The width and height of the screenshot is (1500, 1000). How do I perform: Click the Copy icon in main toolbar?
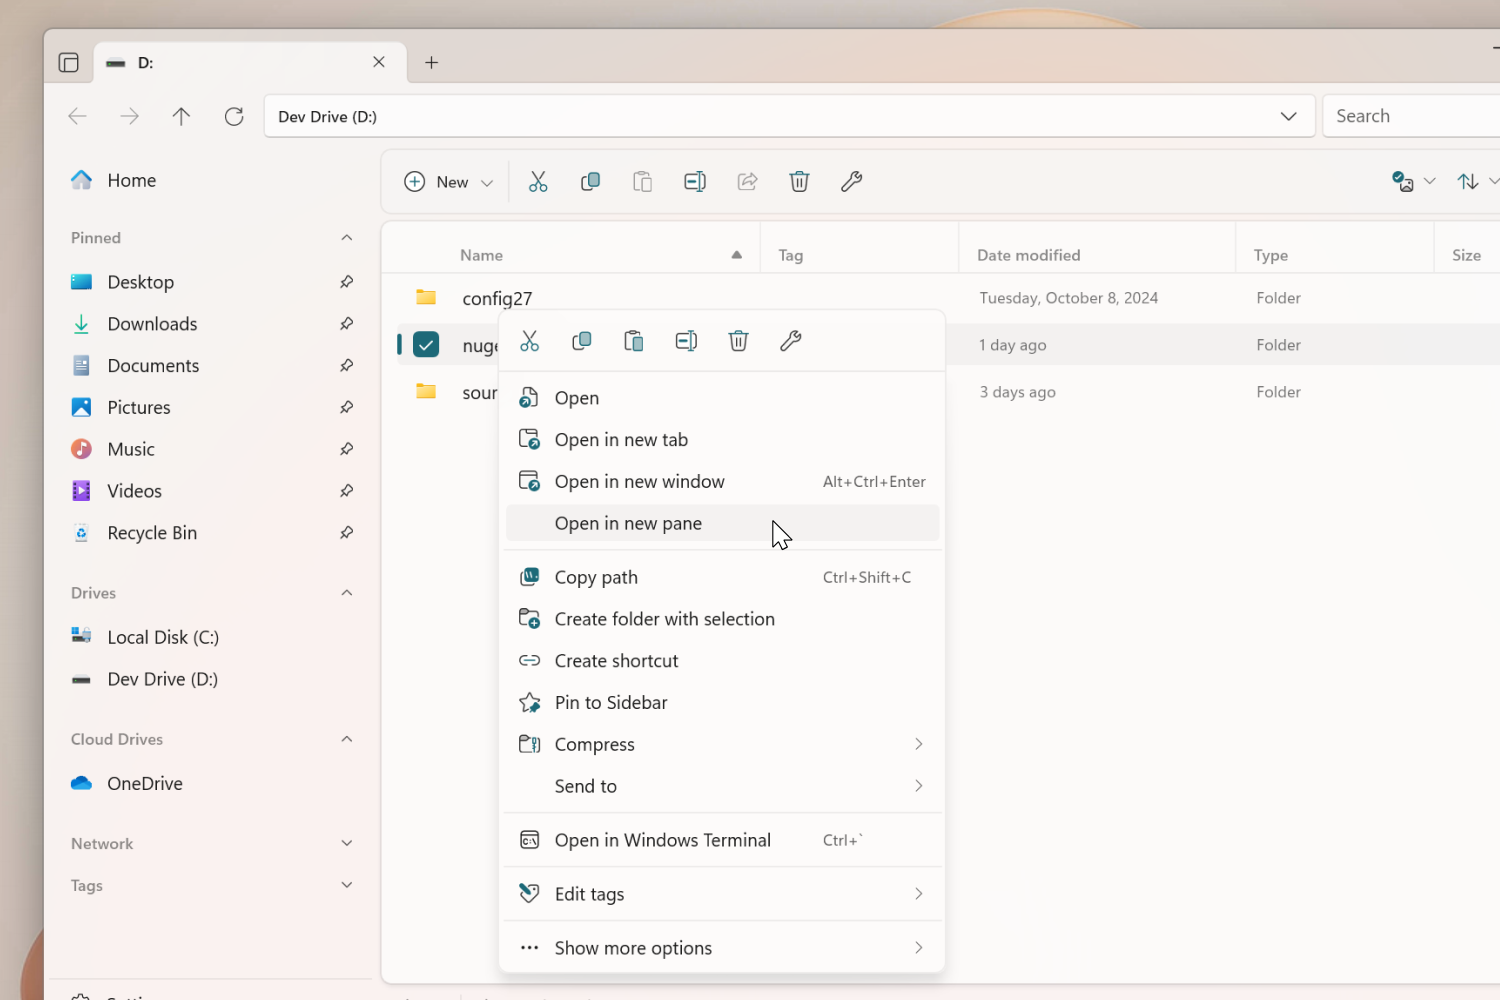(590, 182)
